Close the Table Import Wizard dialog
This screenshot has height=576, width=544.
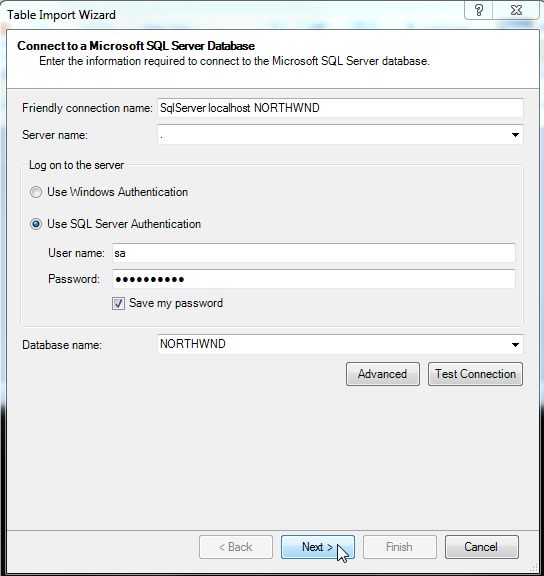pyautogui.click(x=516, y=10)
